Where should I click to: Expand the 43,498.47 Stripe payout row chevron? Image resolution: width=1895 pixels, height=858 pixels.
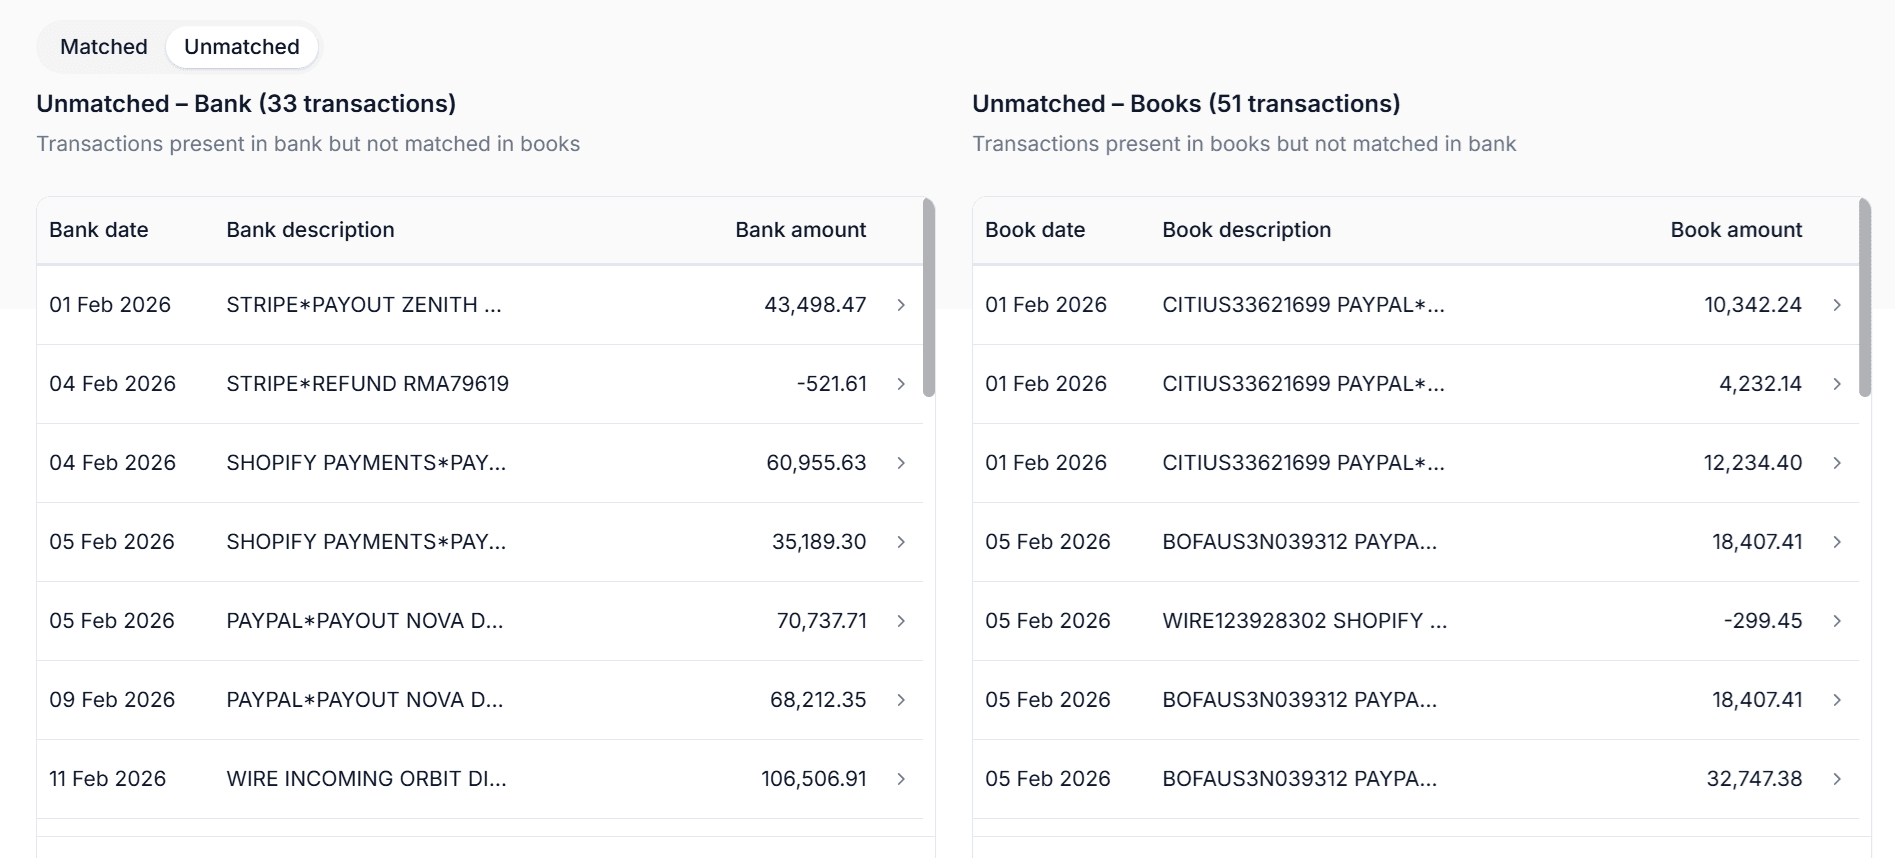pyautogui.click(x=901, y=305)
